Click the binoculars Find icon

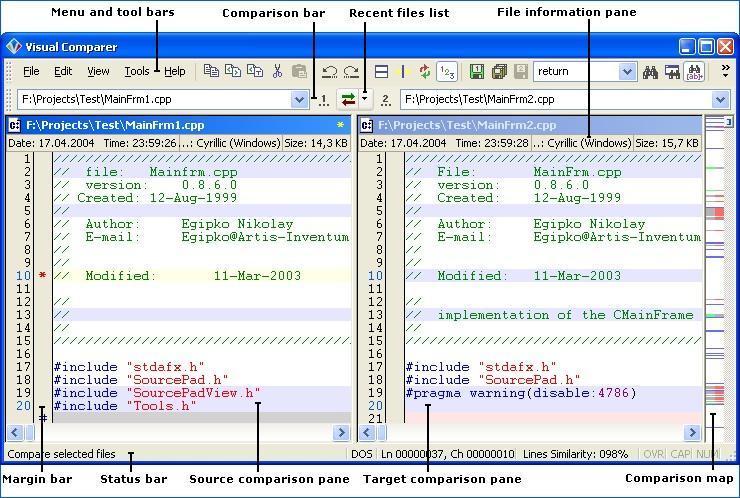(650, 72)
